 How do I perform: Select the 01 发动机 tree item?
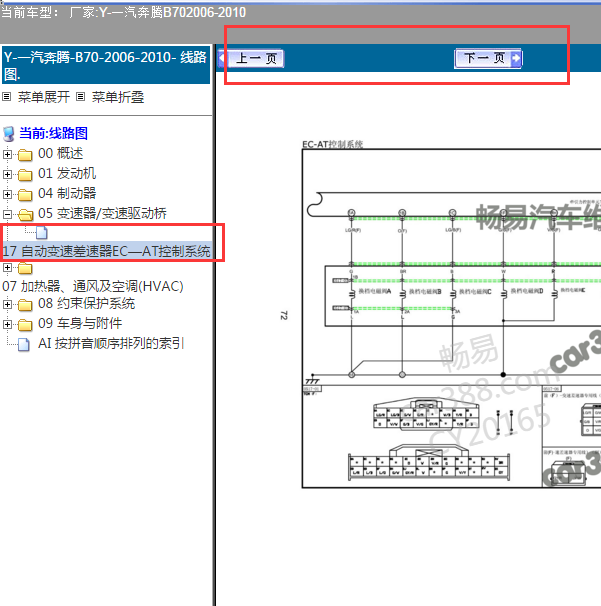tap(67, 174)
